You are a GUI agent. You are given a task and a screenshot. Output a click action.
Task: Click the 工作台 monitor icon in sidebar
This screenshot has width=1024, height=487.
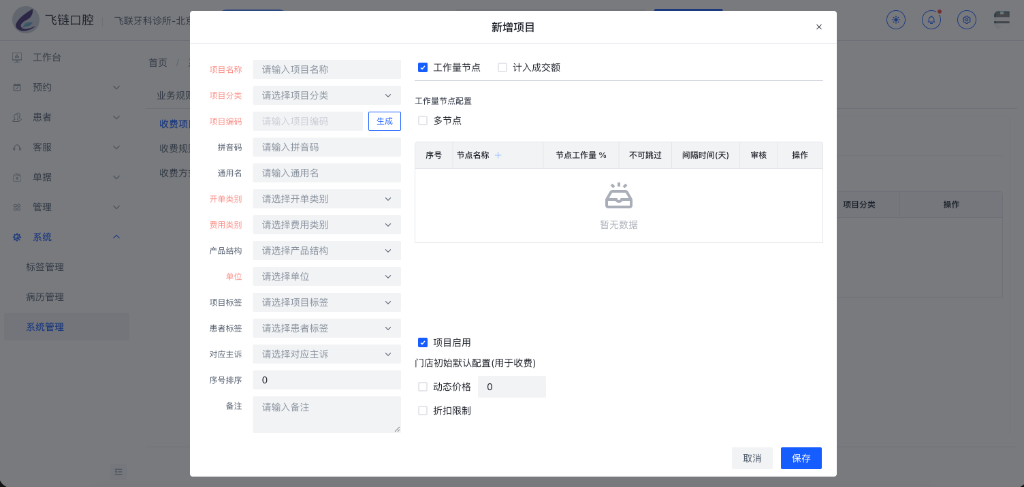click(x=17, y=57)
